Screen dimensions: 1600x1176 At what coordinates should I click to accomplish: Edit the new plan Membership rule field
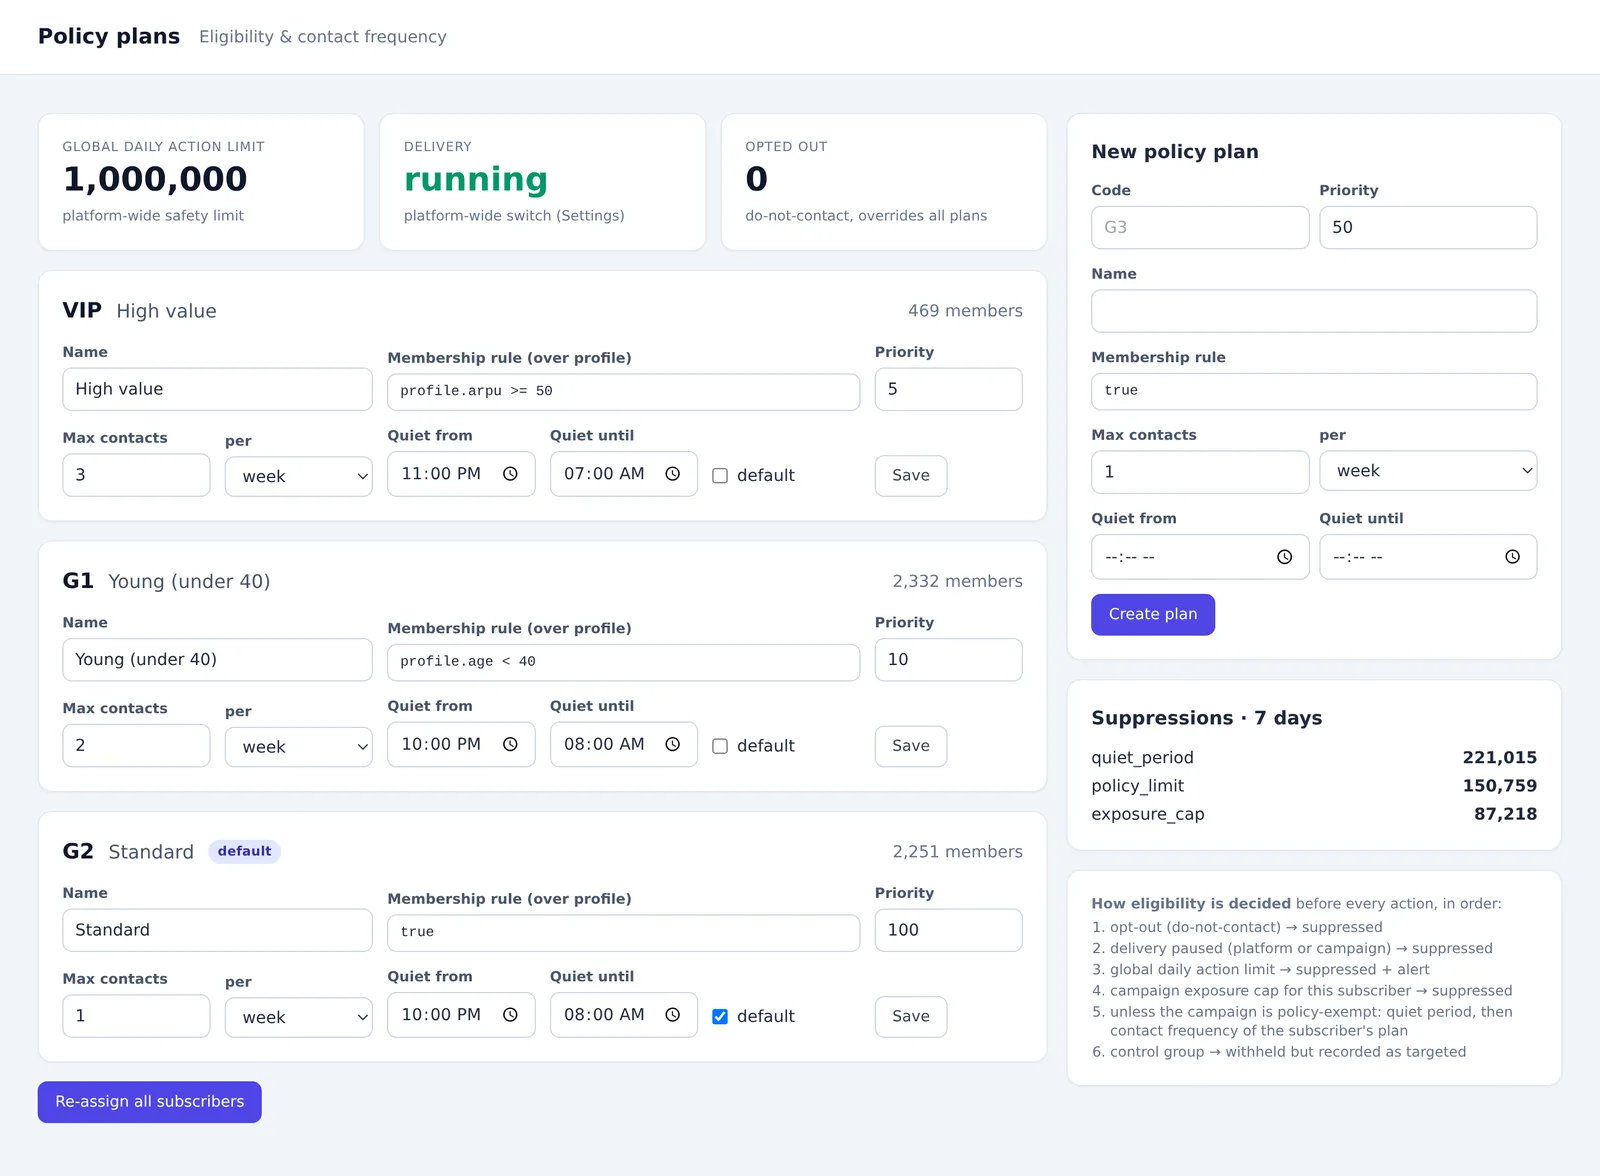click(1314, 391)
